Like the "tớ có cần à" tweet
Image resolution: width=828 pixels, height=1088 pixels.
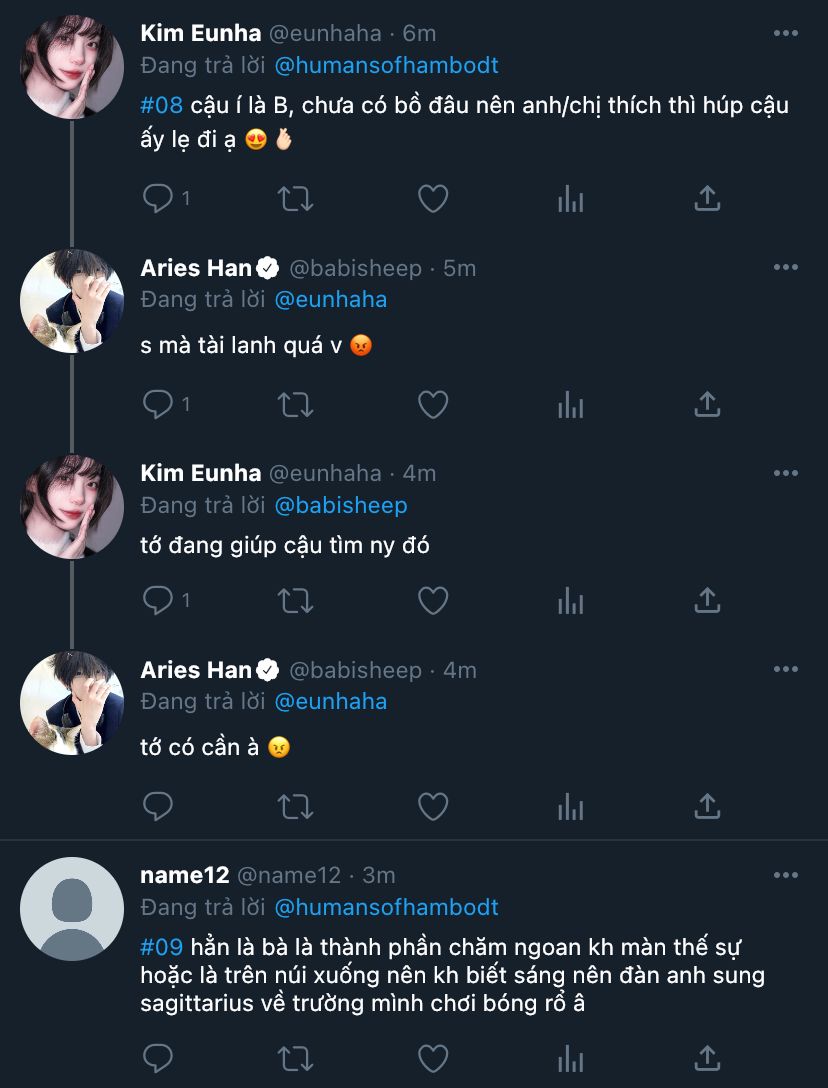[432, 806]
